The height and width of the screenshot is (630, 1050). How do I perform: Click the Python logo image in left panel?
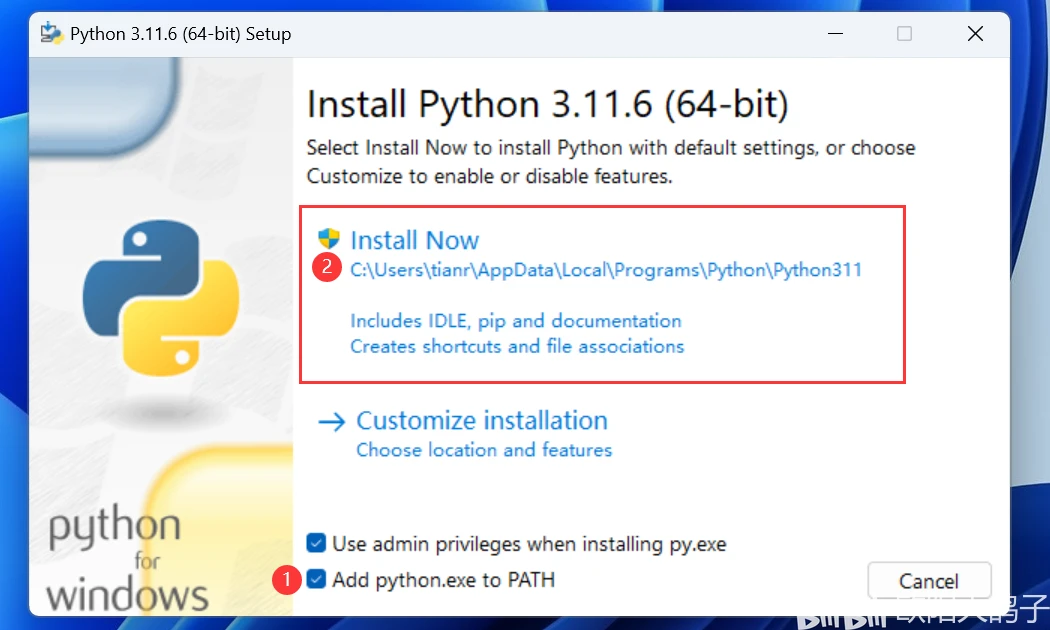(x=161, y=298)
